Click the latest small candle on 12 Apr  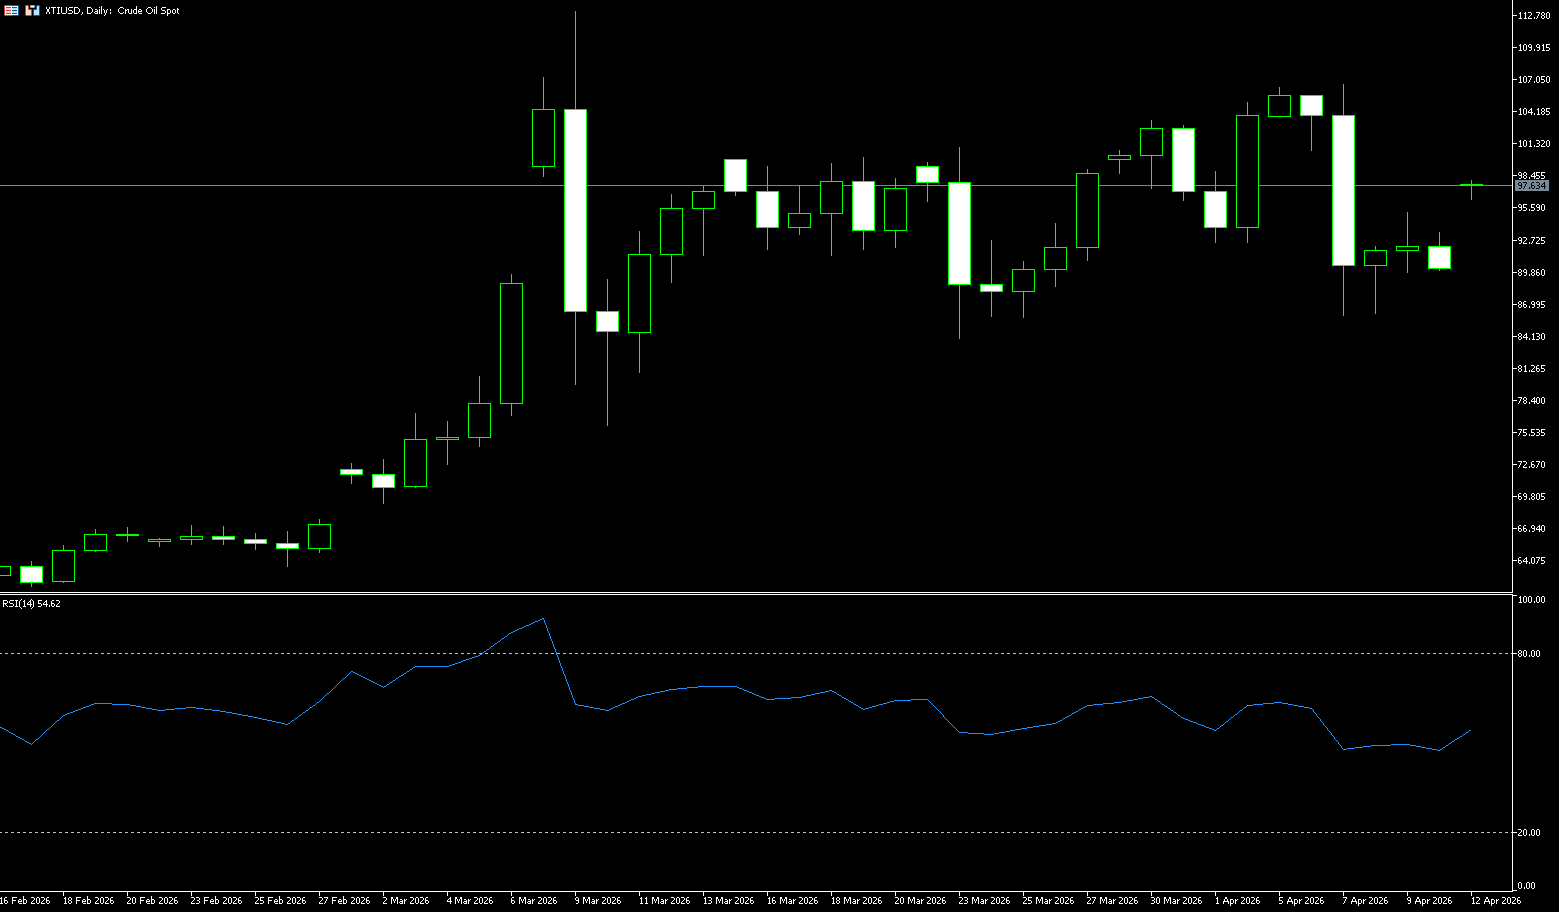[1471, 185]
